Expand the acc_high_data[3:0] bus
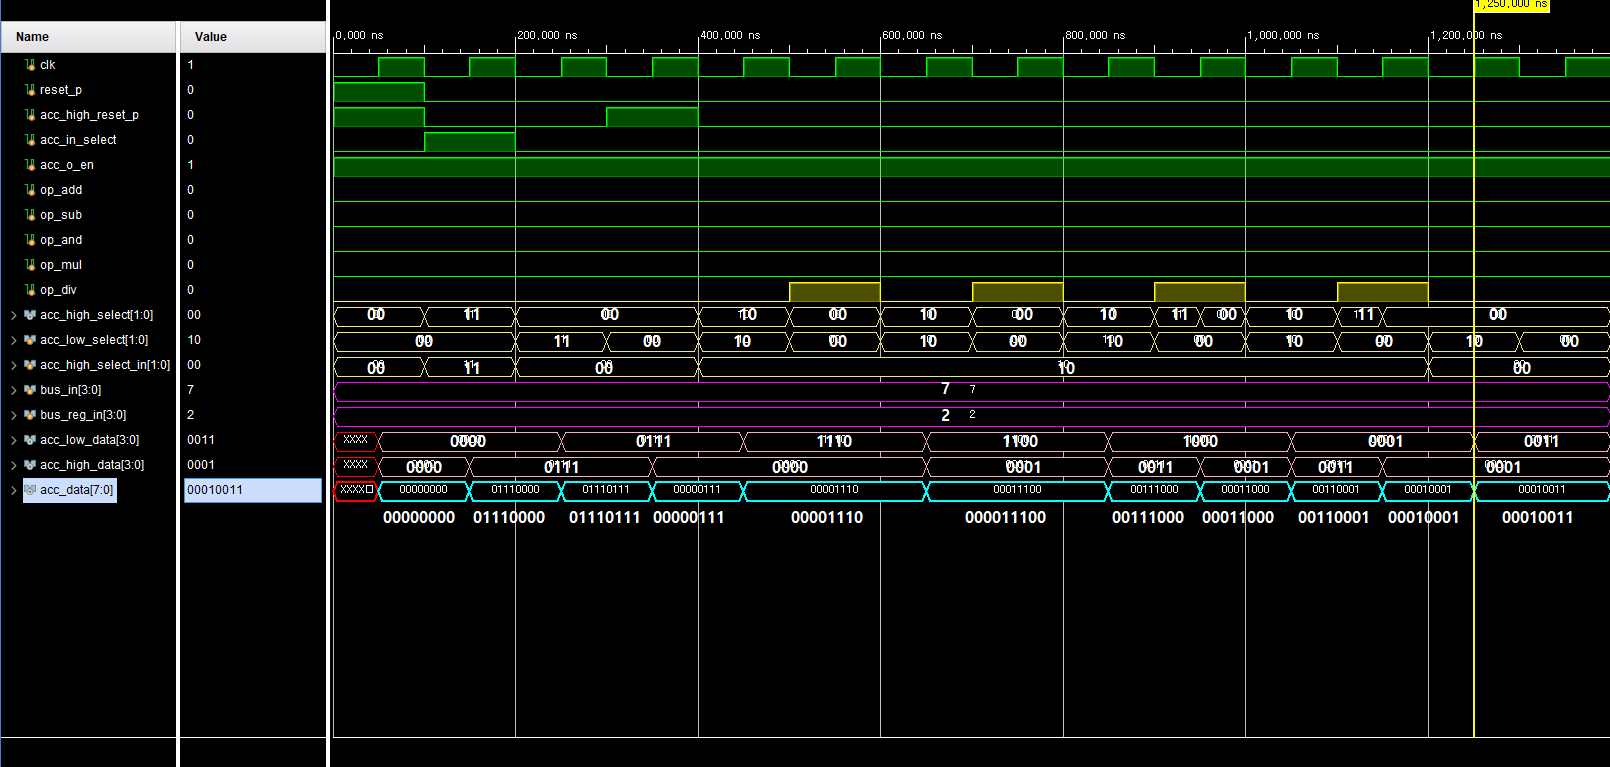 coord(13,465)
